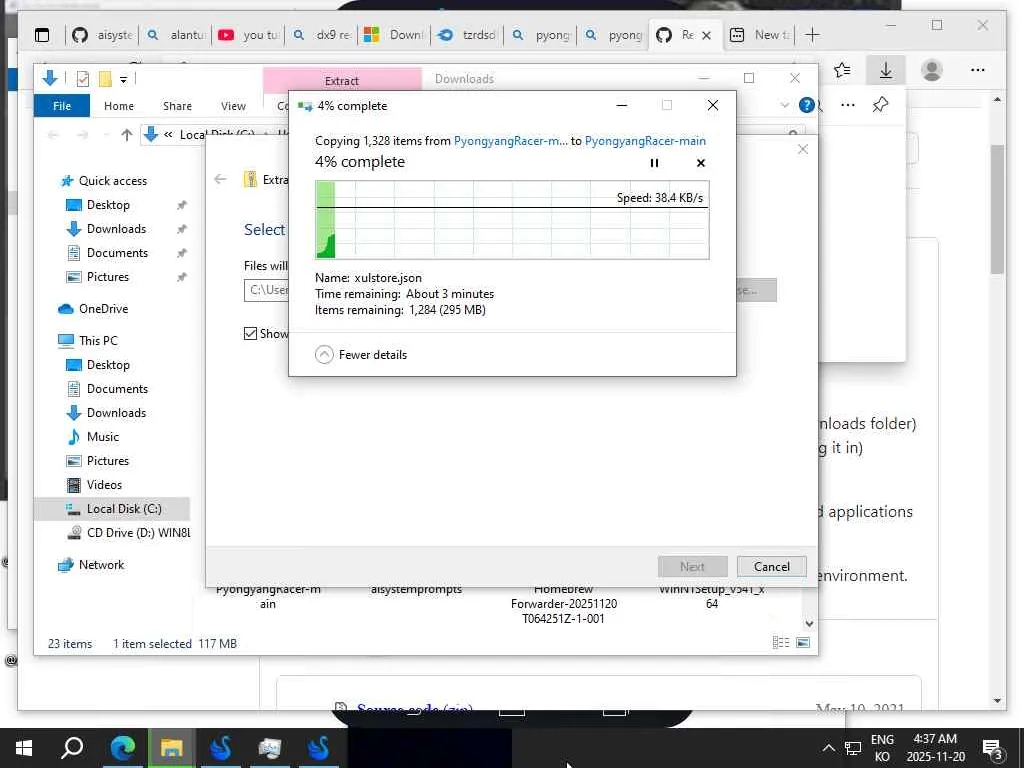Go up one folder level in Explorer
The image size is (1024, 768).
127,135
